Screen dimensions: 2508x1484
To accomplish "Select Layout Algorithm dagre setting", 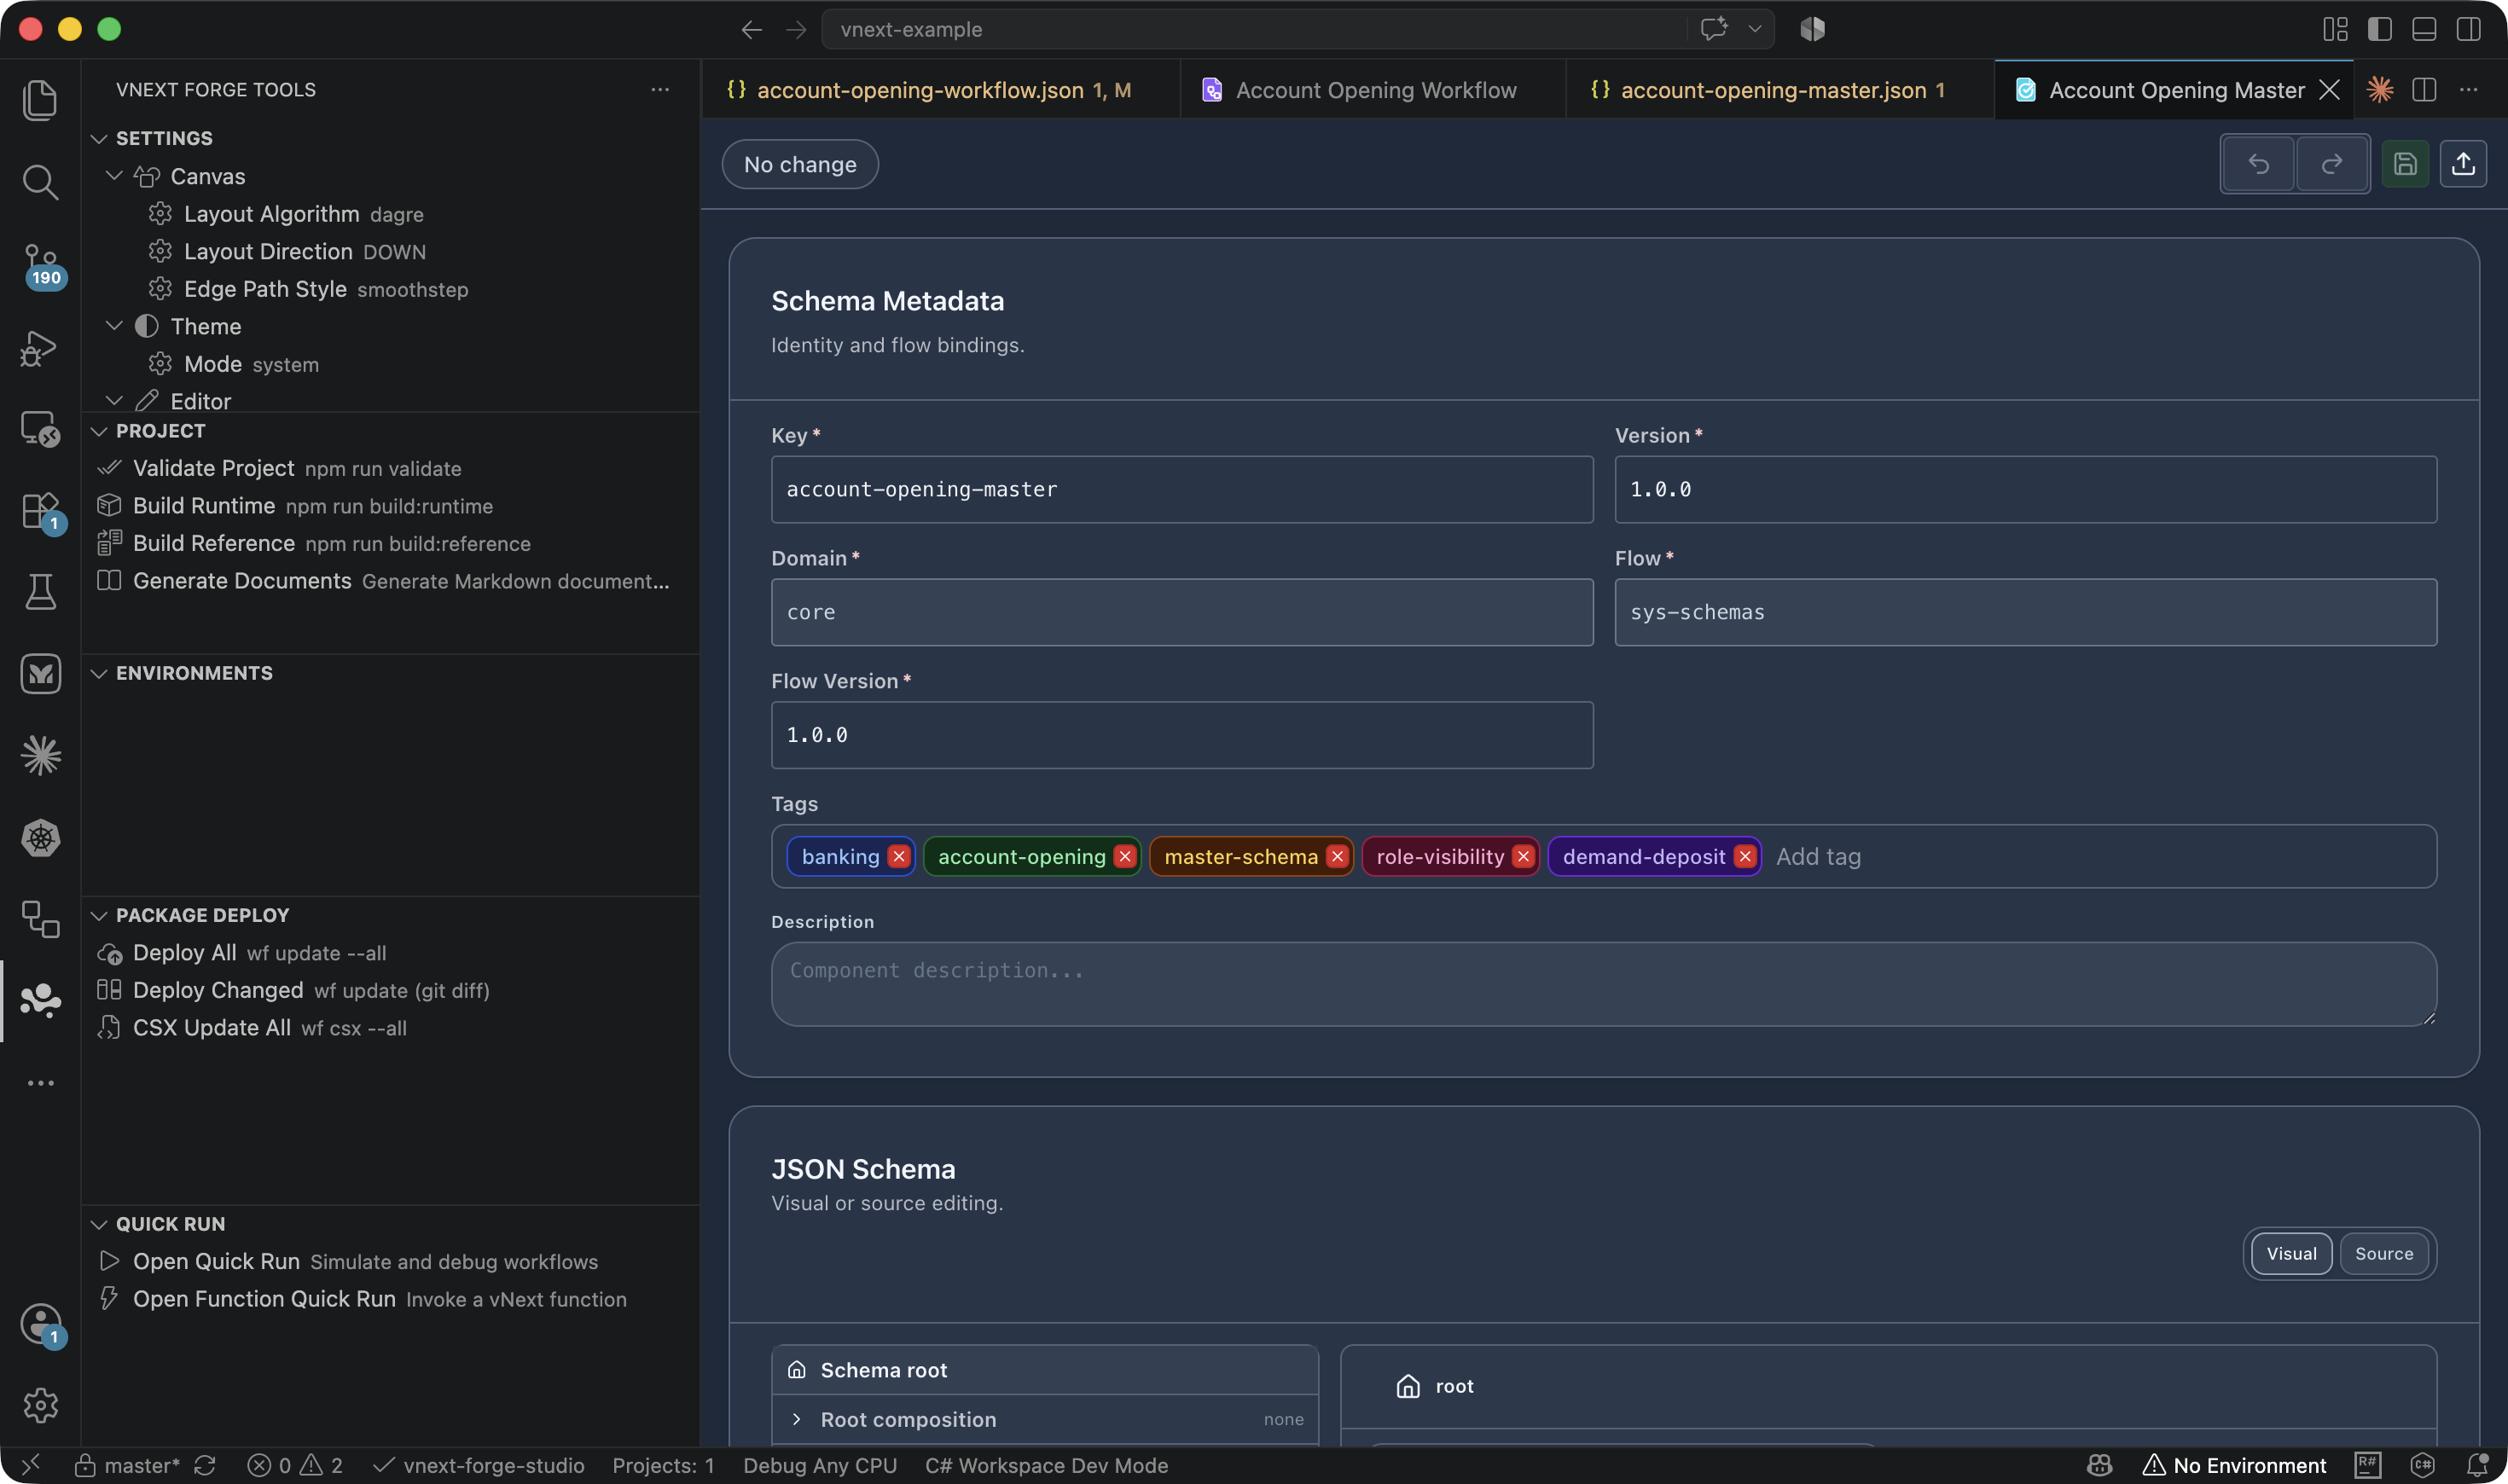I will coord(390,214).
